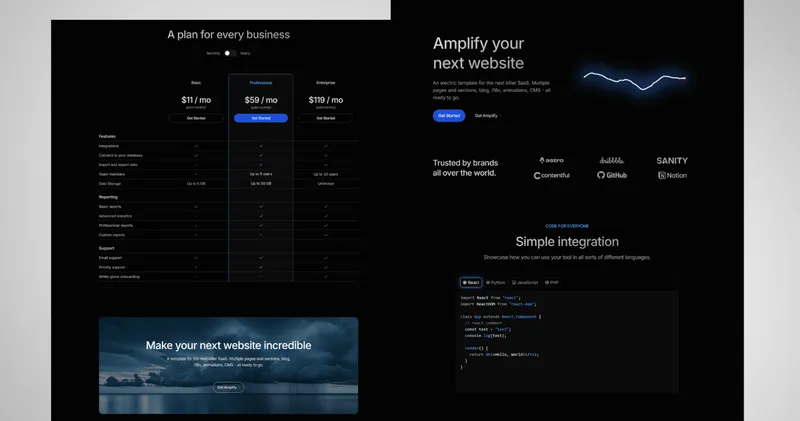Click the Get Amplify link beside hero button
Image resolution: width=800 pixels, height=421 pixels.
click(487, 116)
